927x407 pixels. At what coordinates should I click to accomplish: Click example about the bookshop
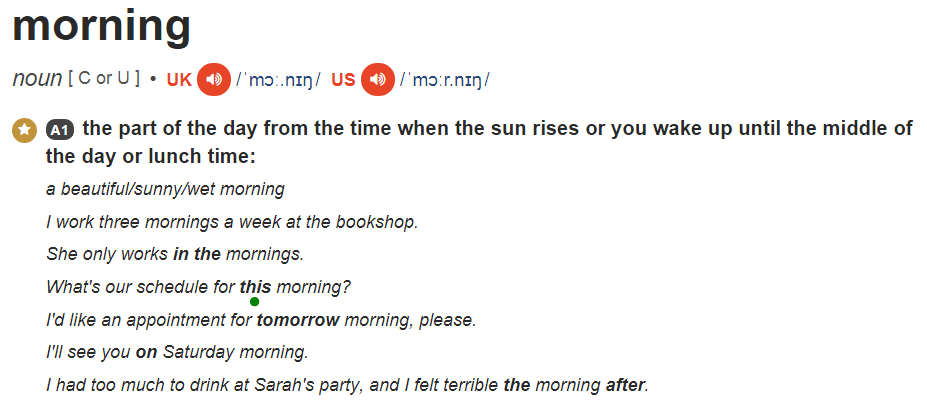click(232, 222)
